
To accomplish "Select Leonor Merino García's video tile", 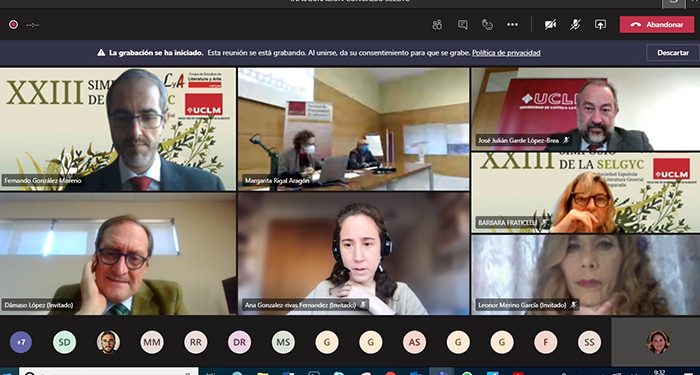I will pyautogui.click(x=586, y=275).
